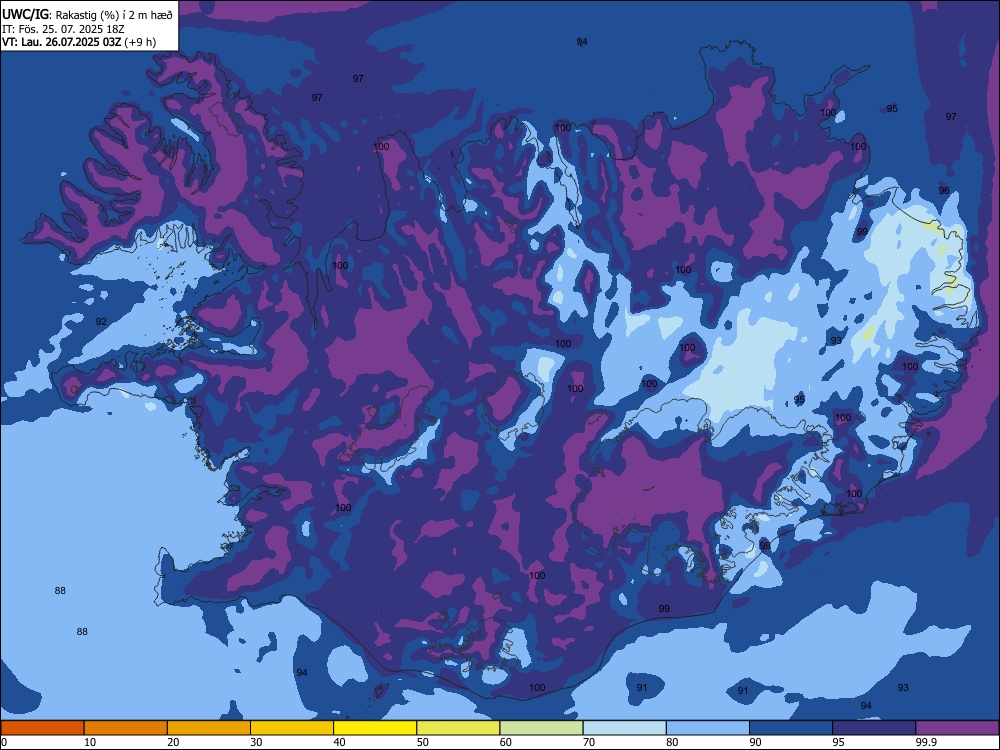Viewport: 1000px width, 750px height.
Task: Click 'Rakastig (%) í 2 m hæð' heading
Action: (114, 15)
